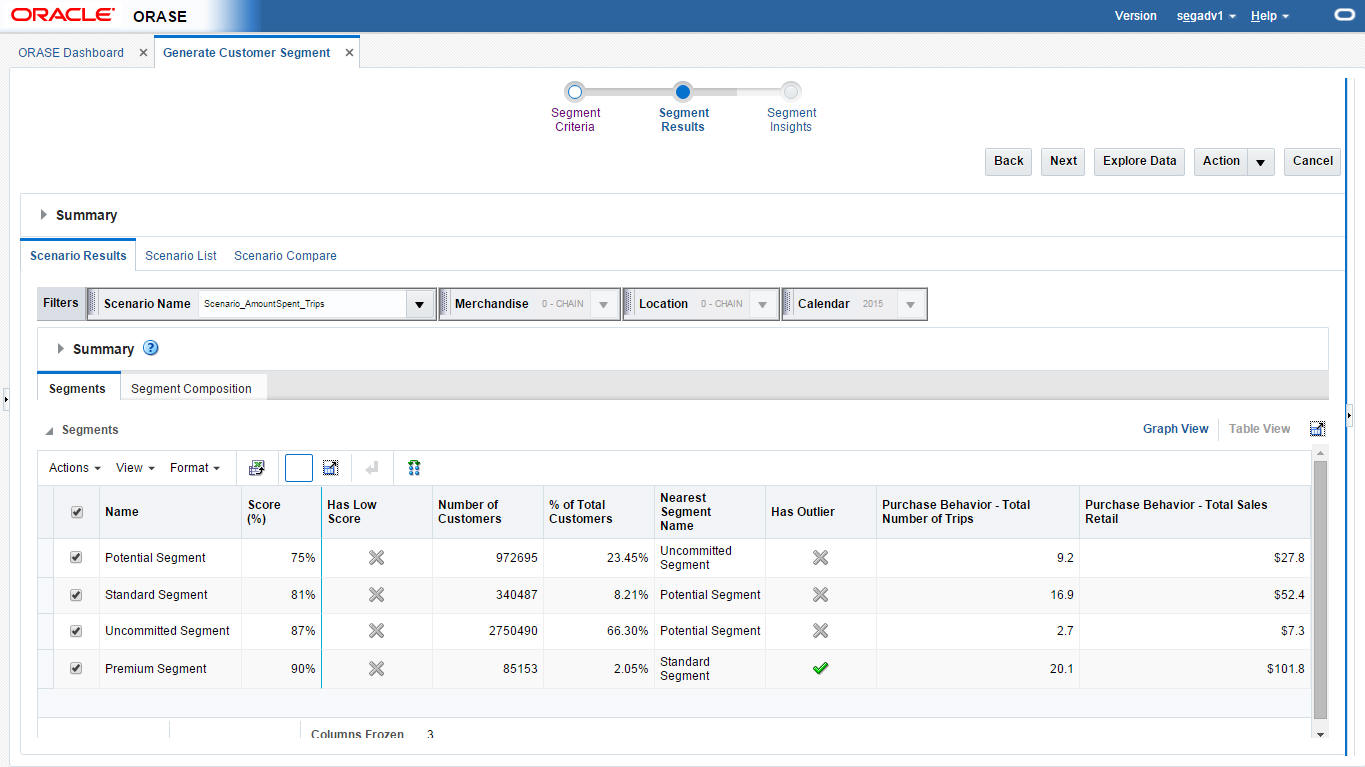1365x767 pixels.
Task: Switch to Graph View link
Action: (1175, 429)
